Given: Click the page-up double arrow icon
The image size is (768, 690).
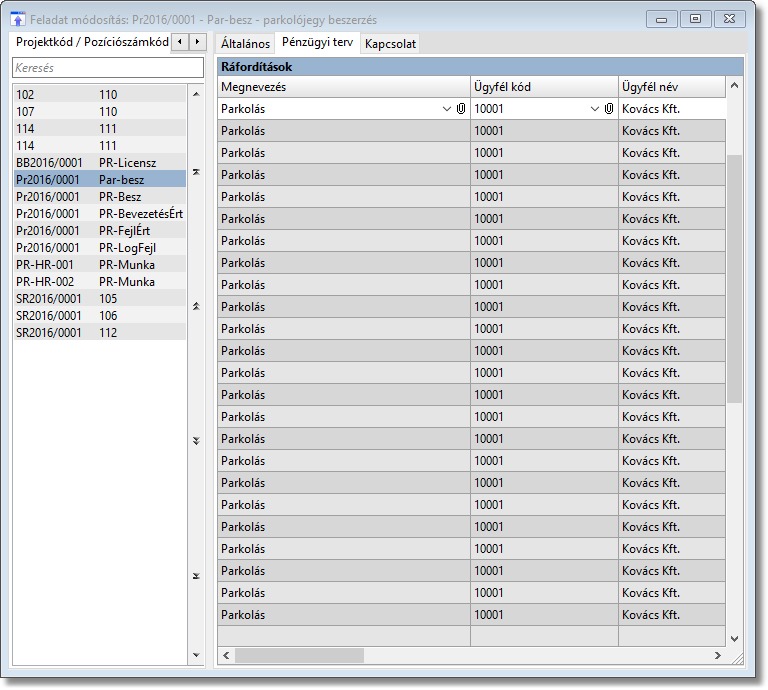Looking at the screenshot, I should (196, 306).
